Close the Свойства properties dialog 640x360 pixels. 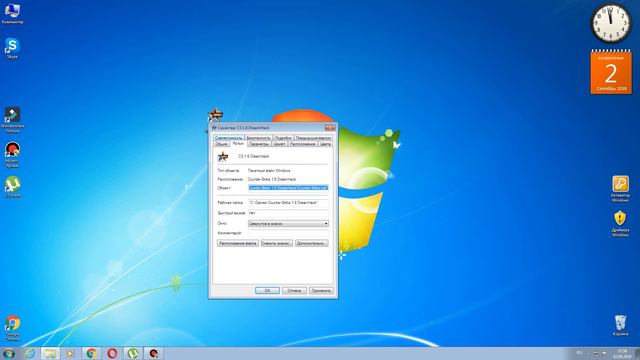point(330,128)
